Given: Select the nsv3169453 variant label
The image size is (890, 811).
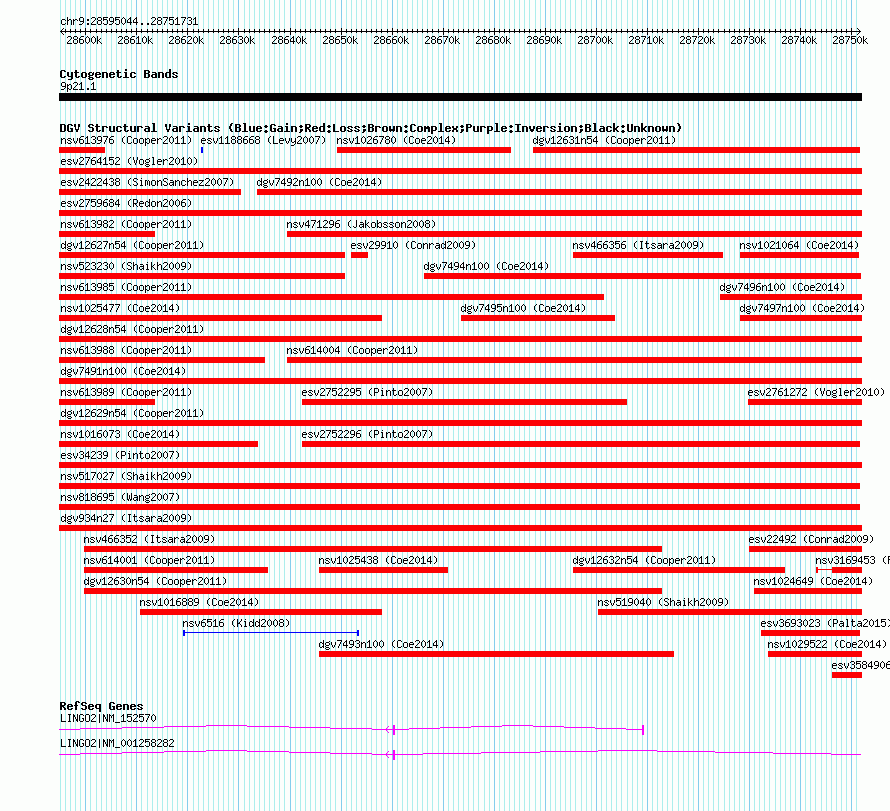Looking at the screenshot, I should pyautogui.click(x=852, y=560).
